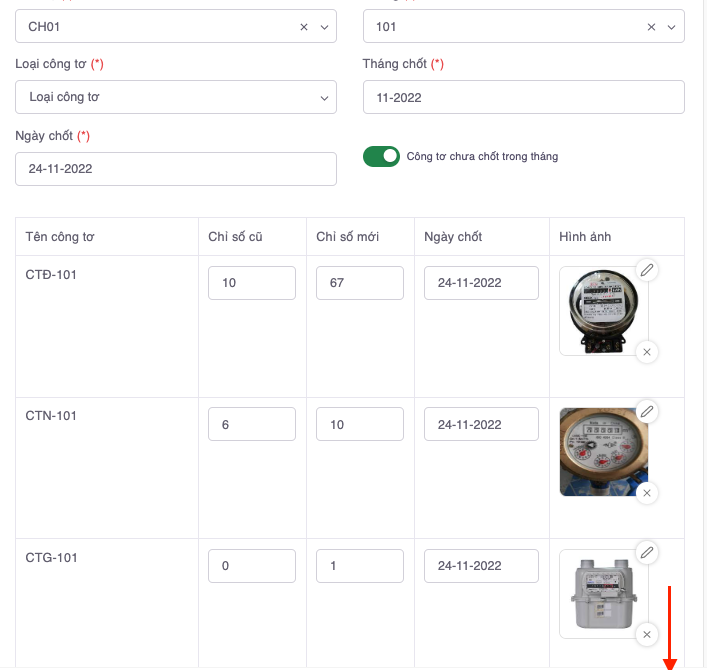Remove the CTĐ-101 meter image
707x670 pixels.
[x=647, y=352]
